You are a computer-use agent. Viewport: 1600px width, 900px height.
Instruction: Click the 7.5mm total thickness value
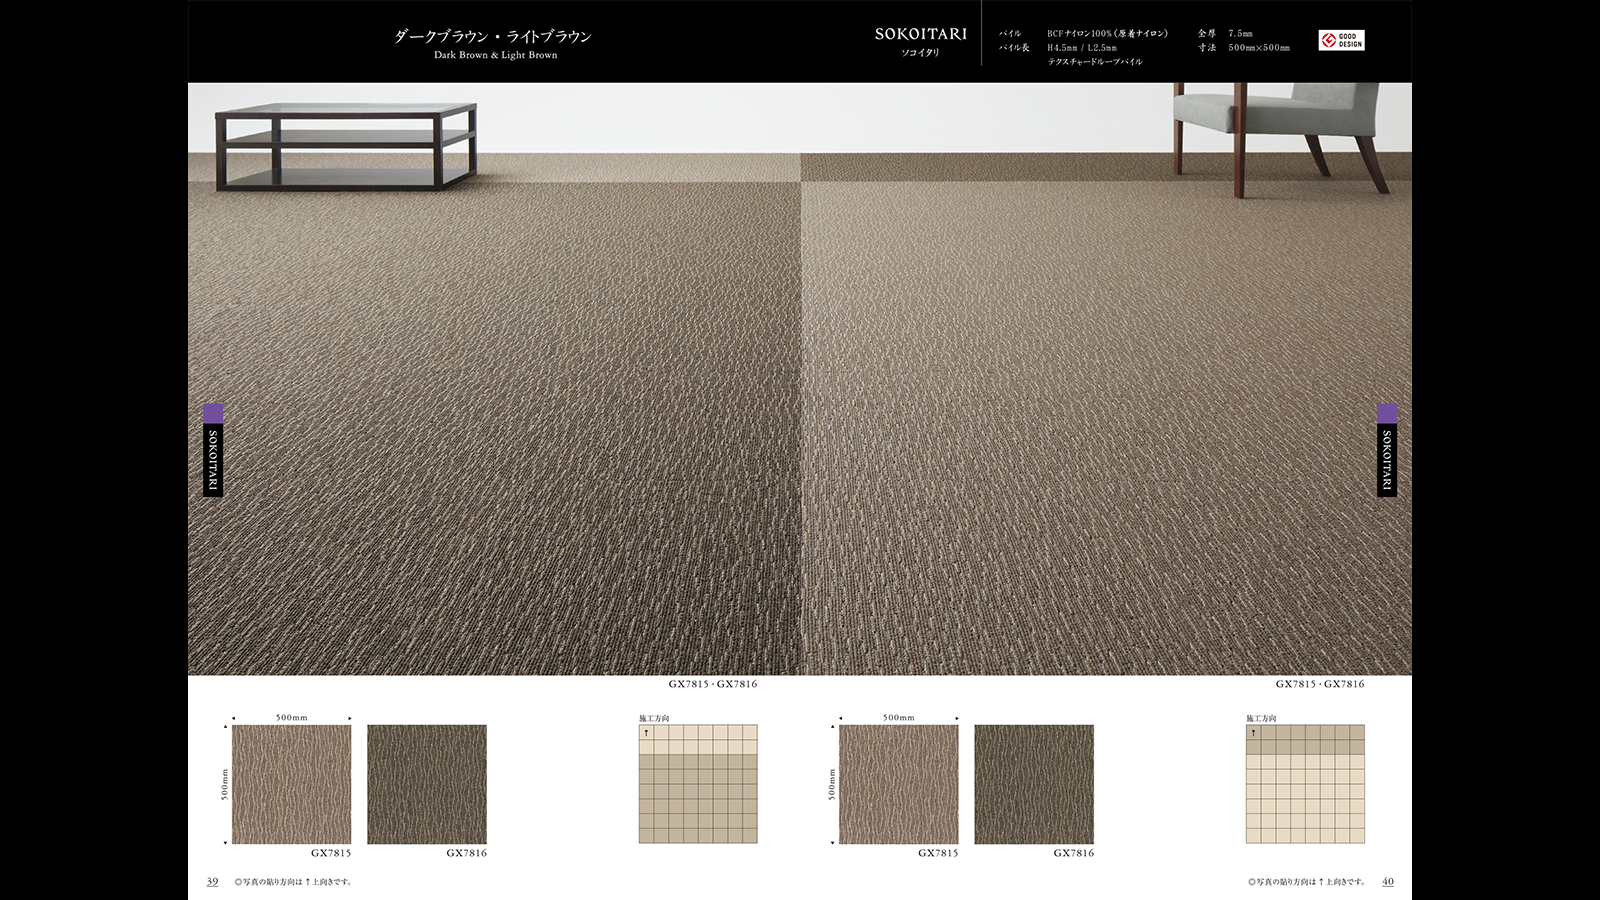[1240, 33]
